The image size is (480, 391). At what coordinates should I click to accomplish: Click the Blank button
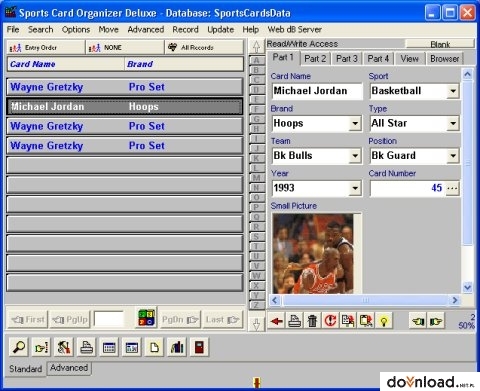440,44
